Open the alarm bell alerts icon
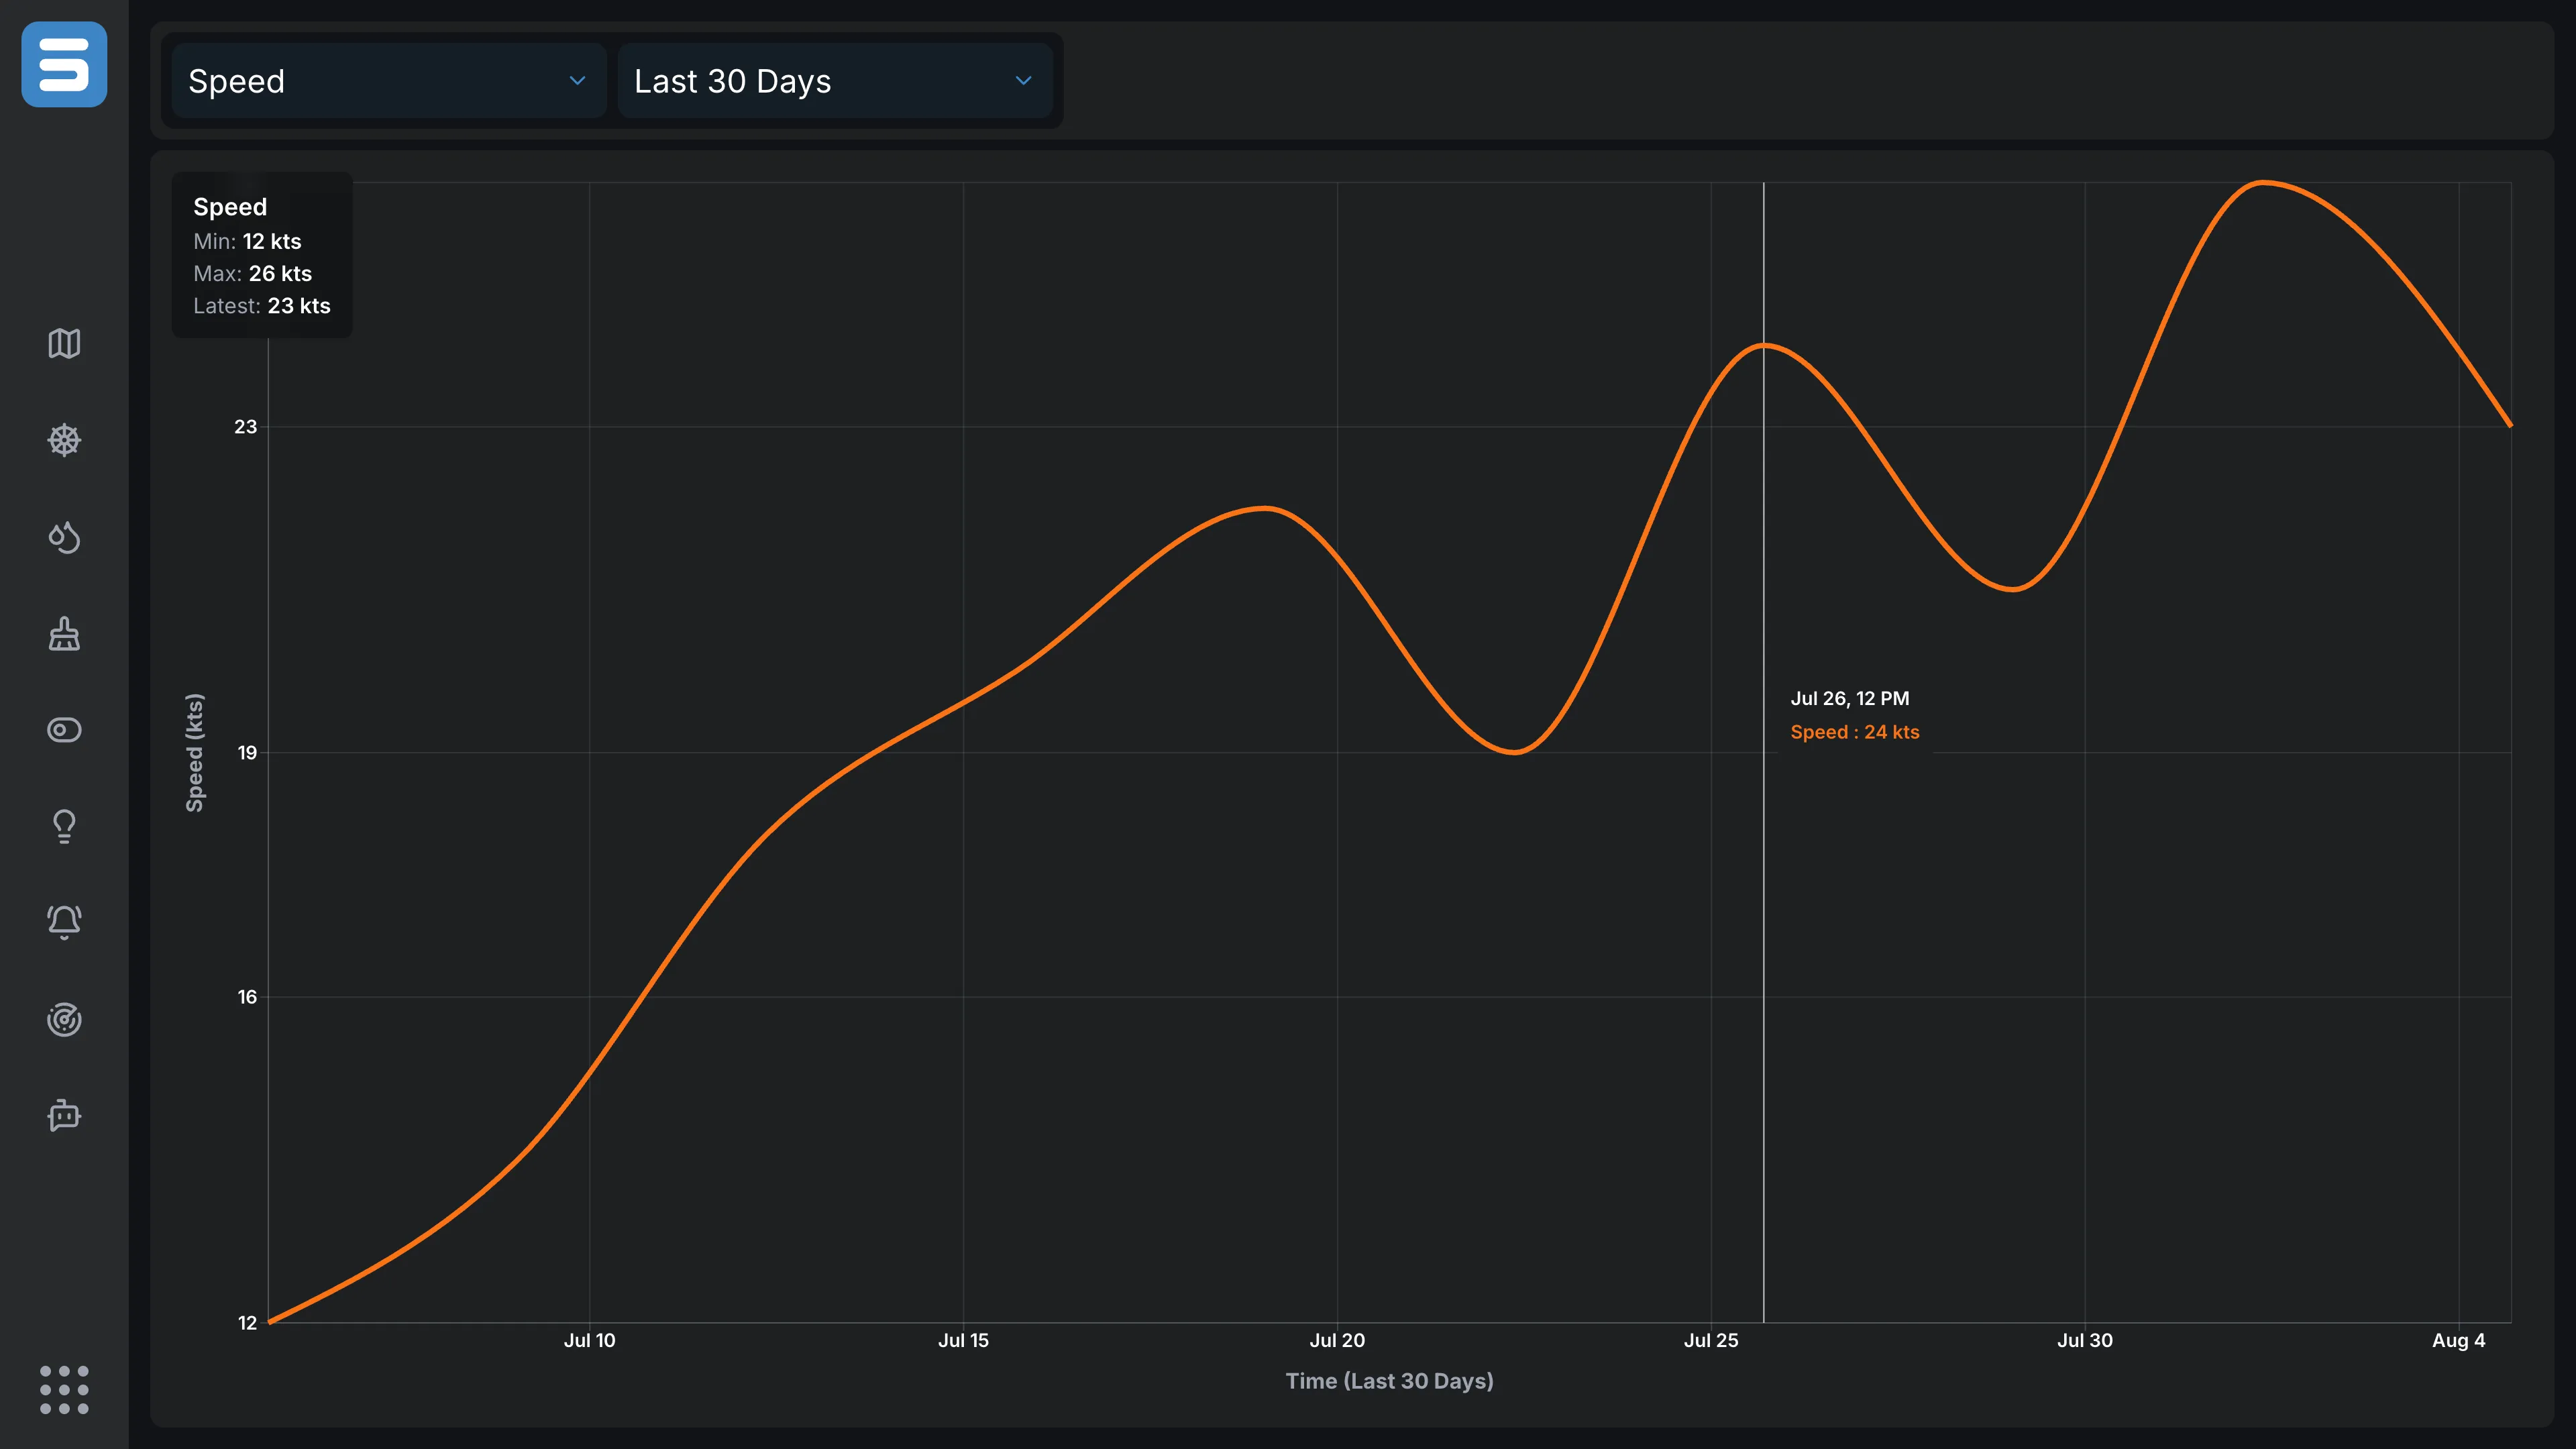Image resolution: width=2576 pixels, height=1449 pixels. point(64,922)
